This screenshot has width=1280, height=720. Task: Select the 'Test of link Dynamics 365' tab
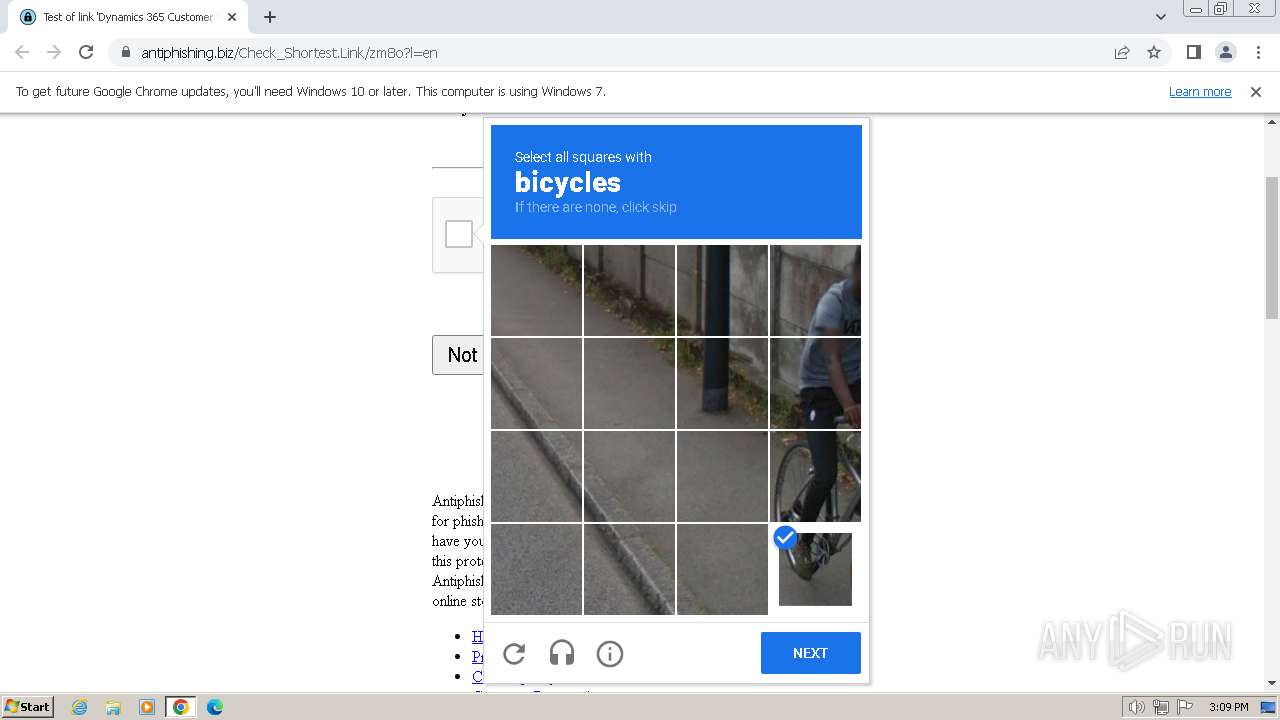coord(128,17)
